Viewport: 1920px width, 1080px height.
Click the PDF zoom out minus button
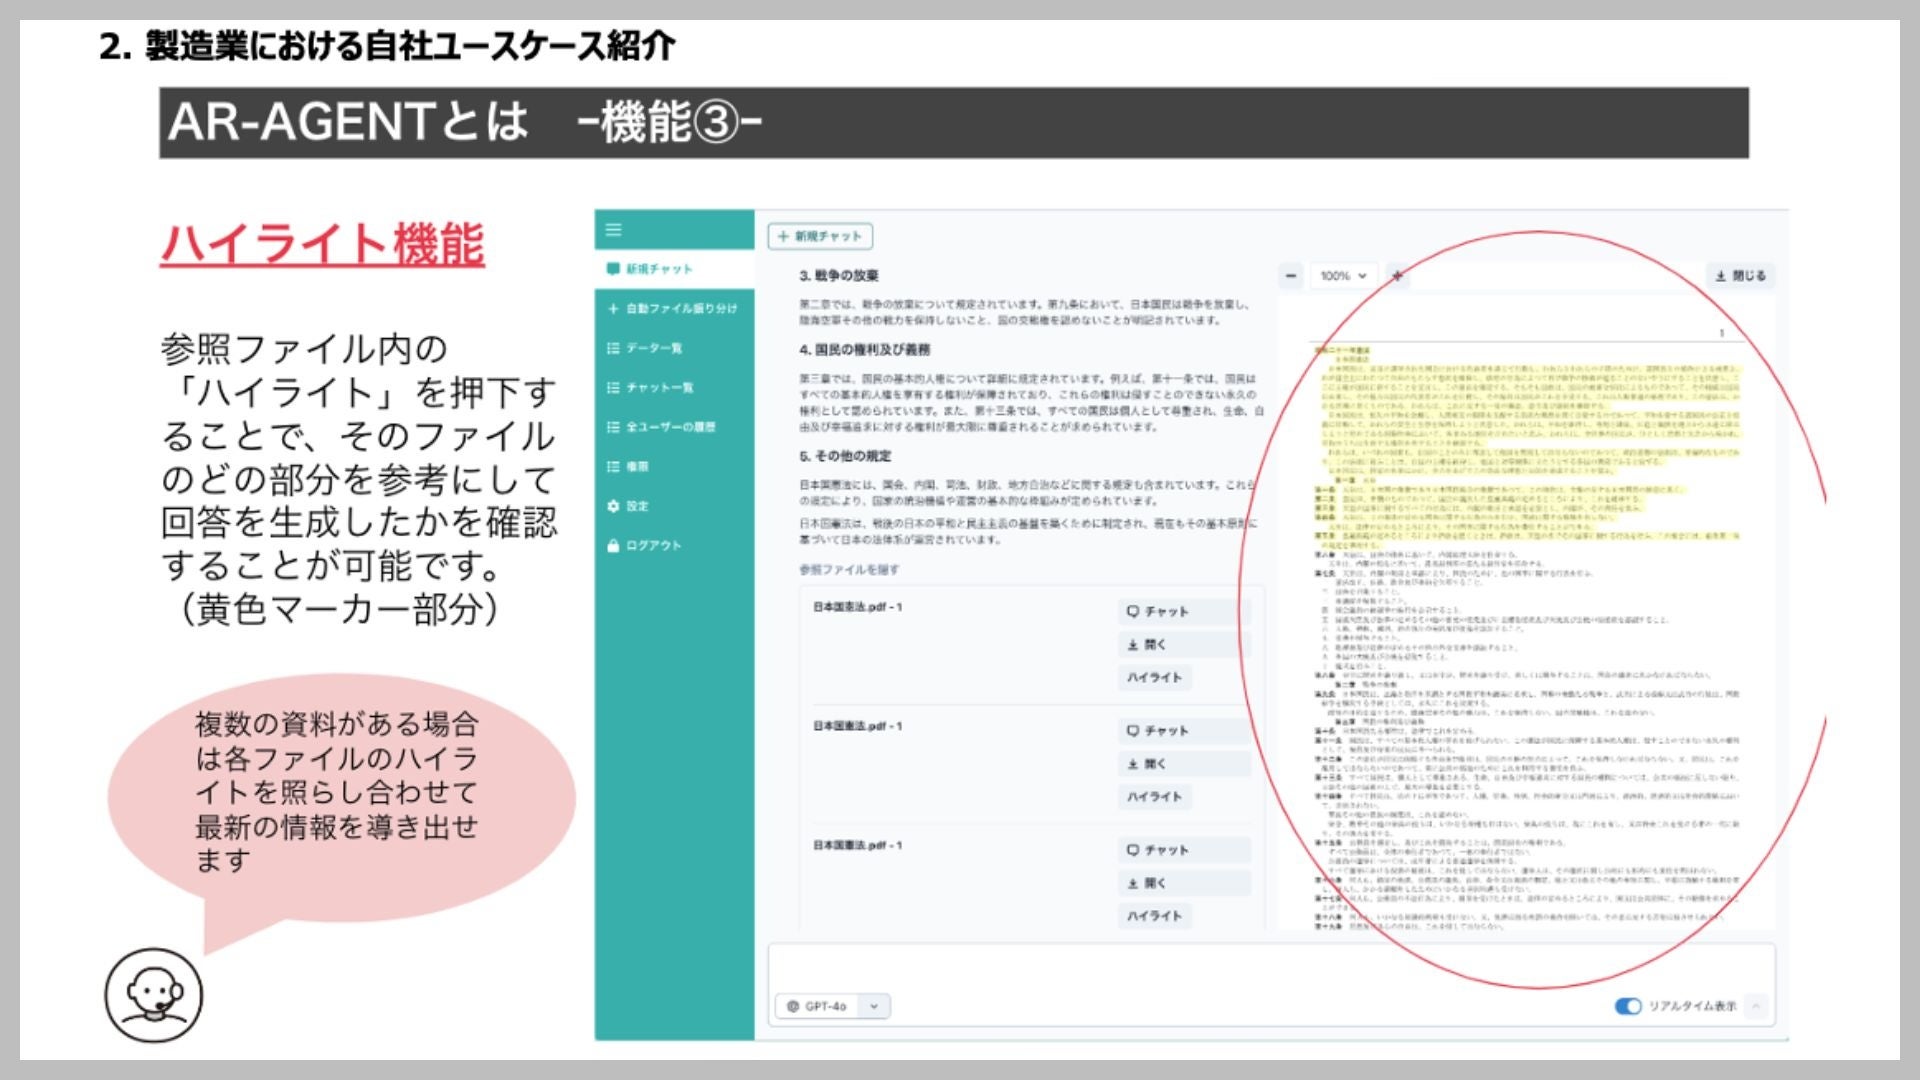pyautogui.click(x=1291, y=275)
